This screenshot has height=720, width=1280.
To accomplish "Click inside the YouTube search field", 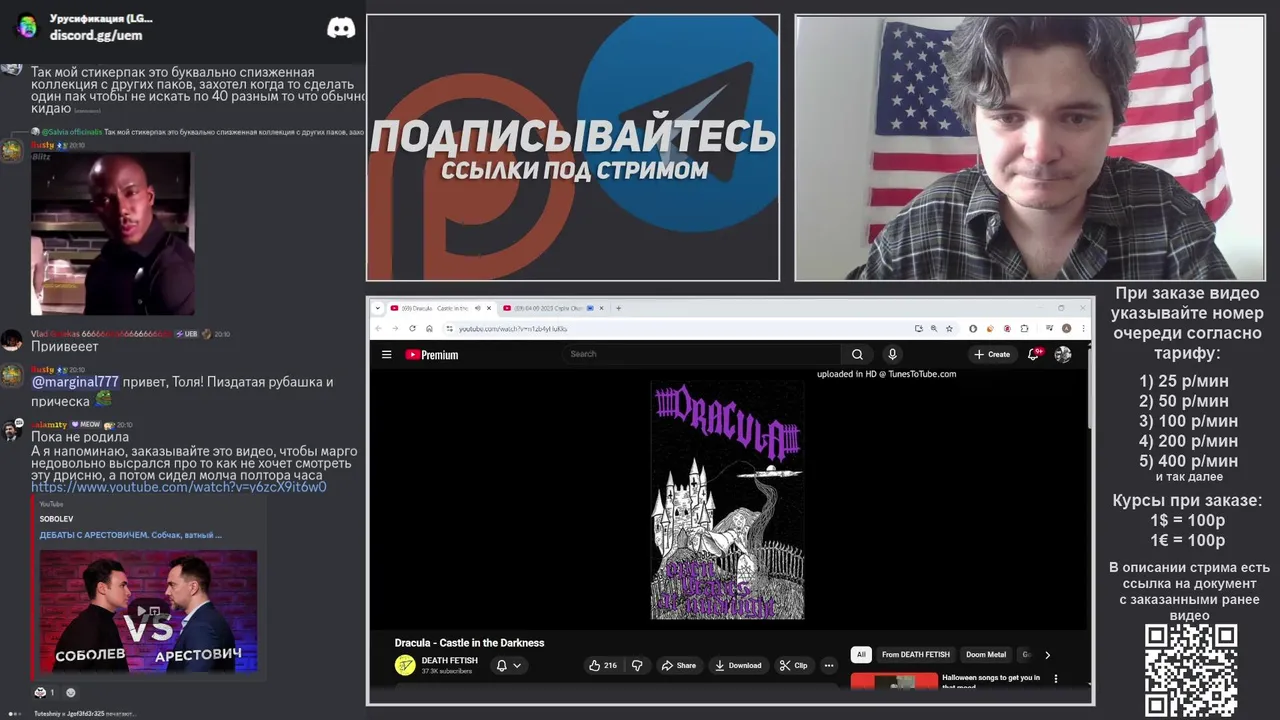I will [700, 354].
